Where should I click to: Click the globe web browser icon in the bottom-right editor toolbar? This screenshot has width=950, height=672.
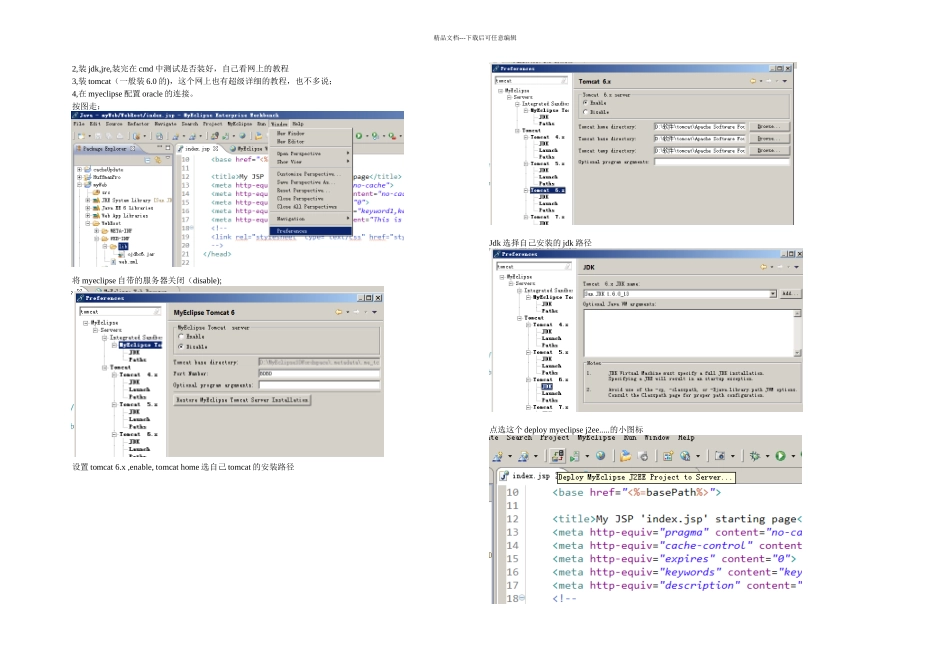600,456
